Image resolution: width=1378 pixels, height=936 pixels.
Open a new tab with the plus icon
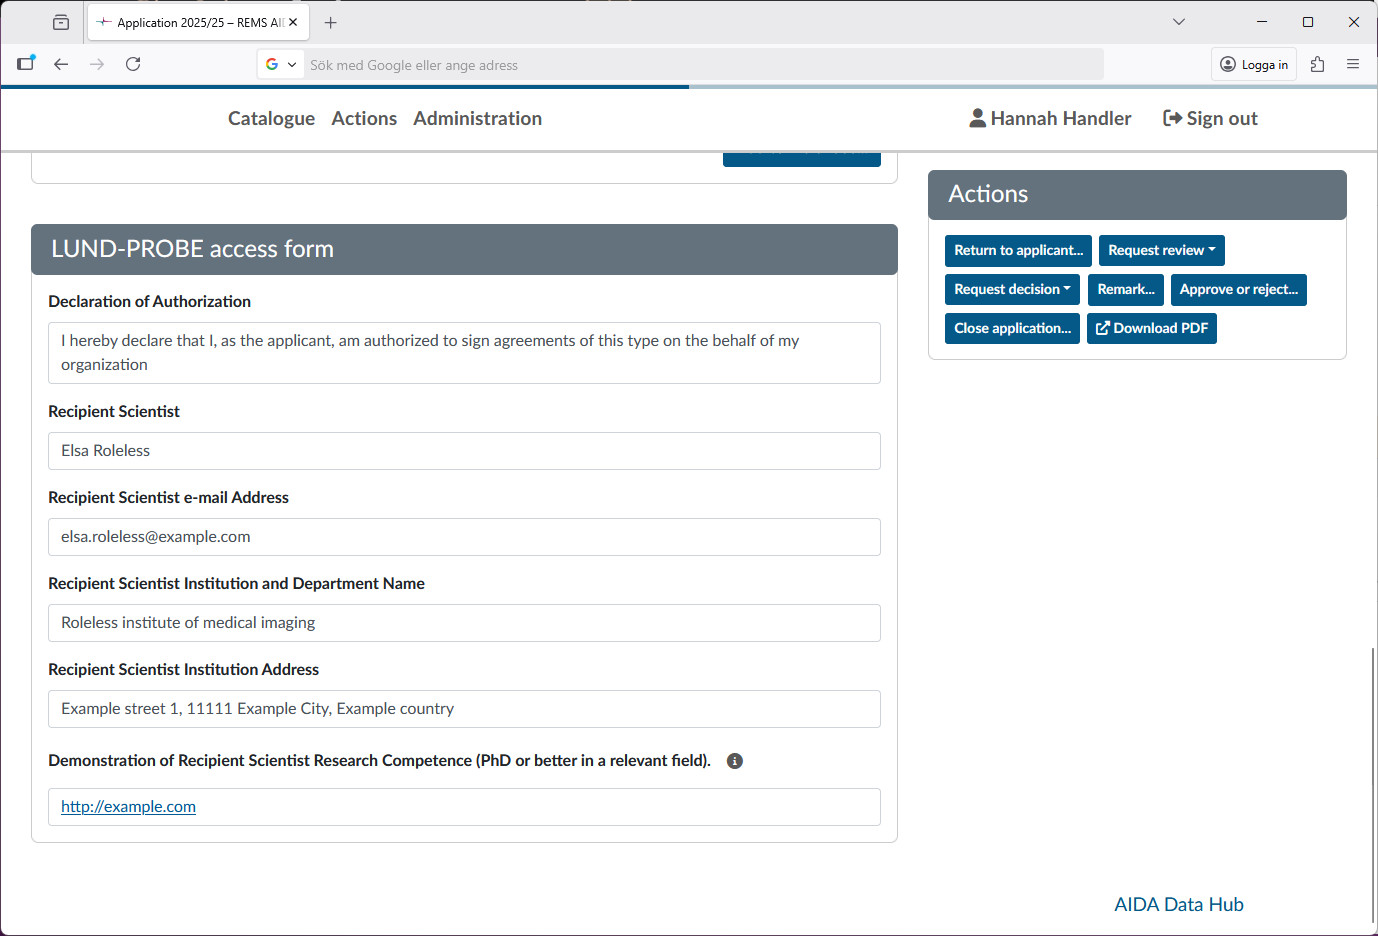coord(331,21)
